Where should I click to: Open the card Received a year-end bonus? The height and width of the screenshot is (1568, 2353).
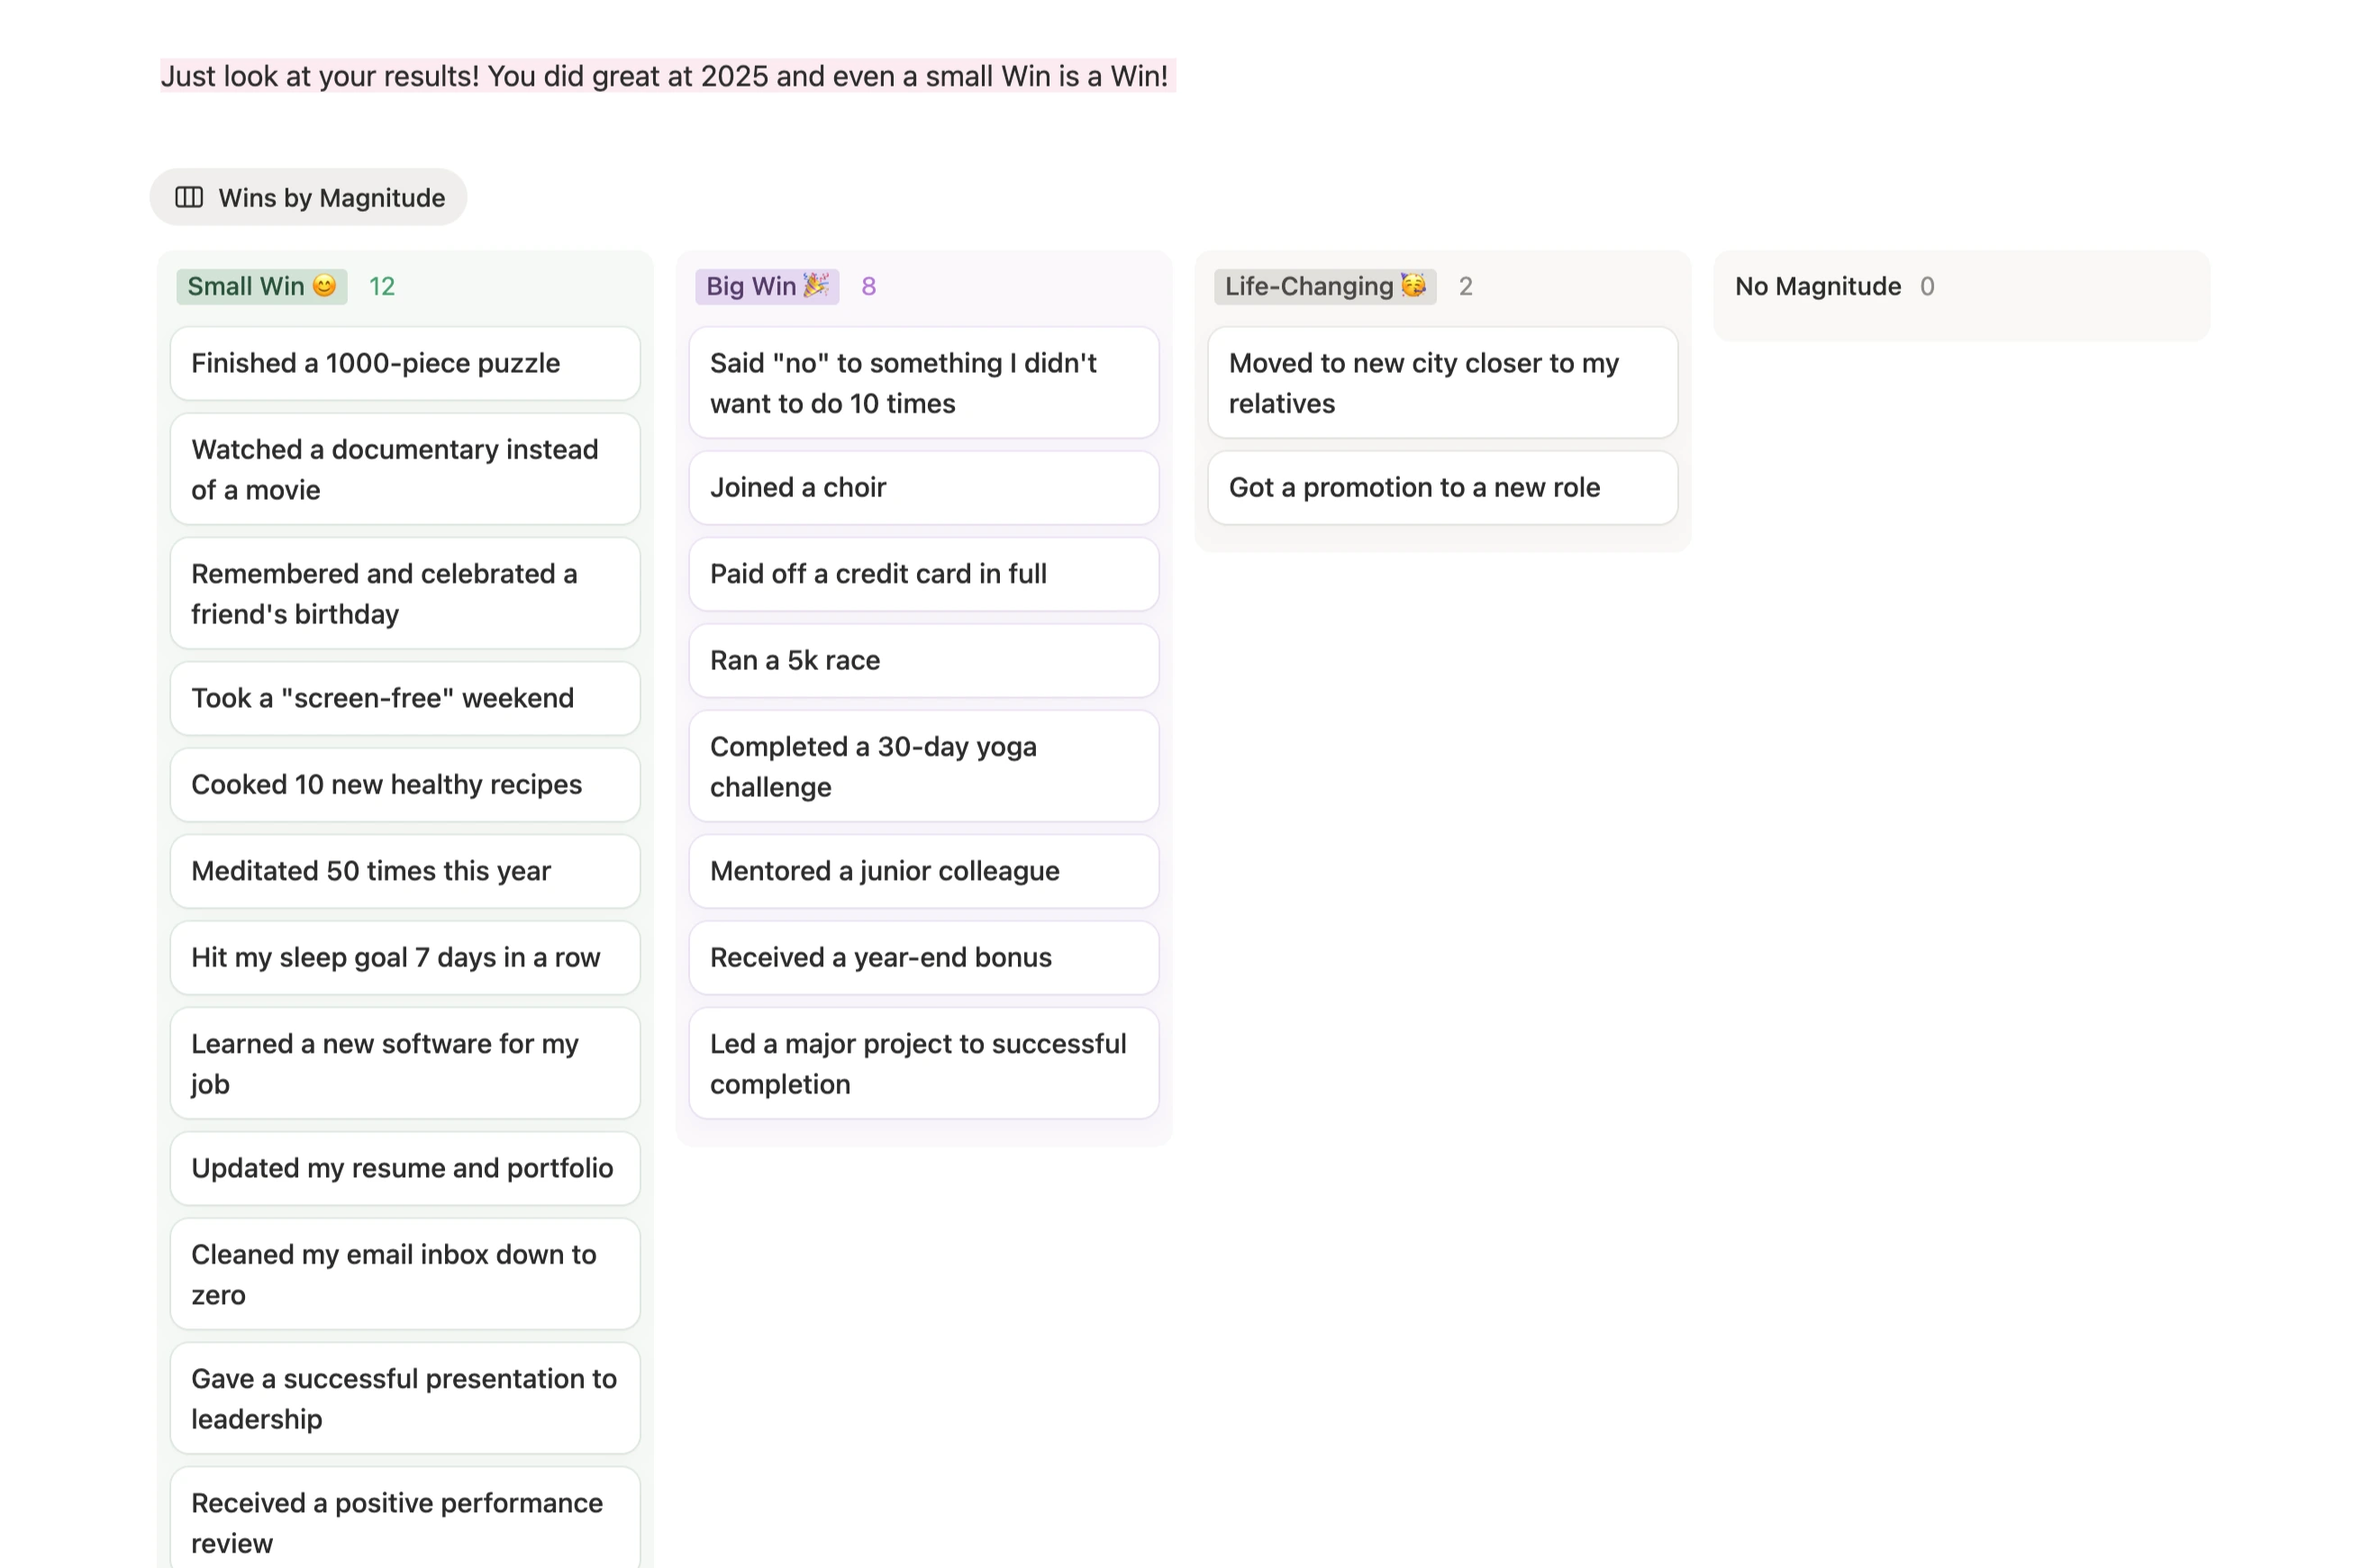[x=922, y=957]
